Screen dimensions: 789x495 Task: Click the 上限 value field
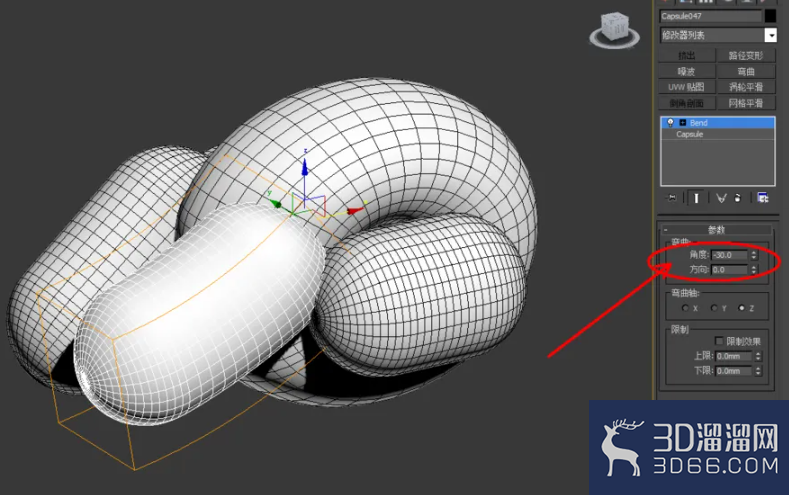click(734, 356)
